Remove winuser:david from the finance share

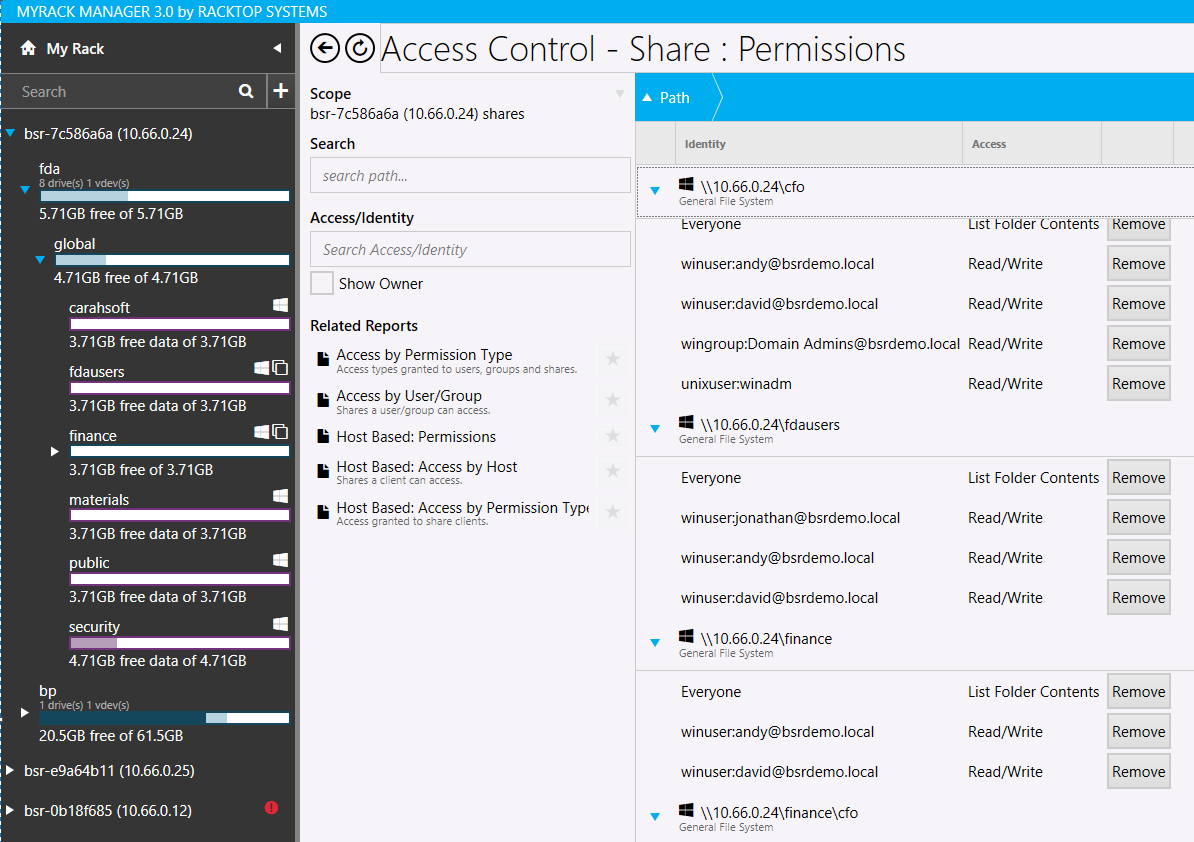click(1138, 772)
